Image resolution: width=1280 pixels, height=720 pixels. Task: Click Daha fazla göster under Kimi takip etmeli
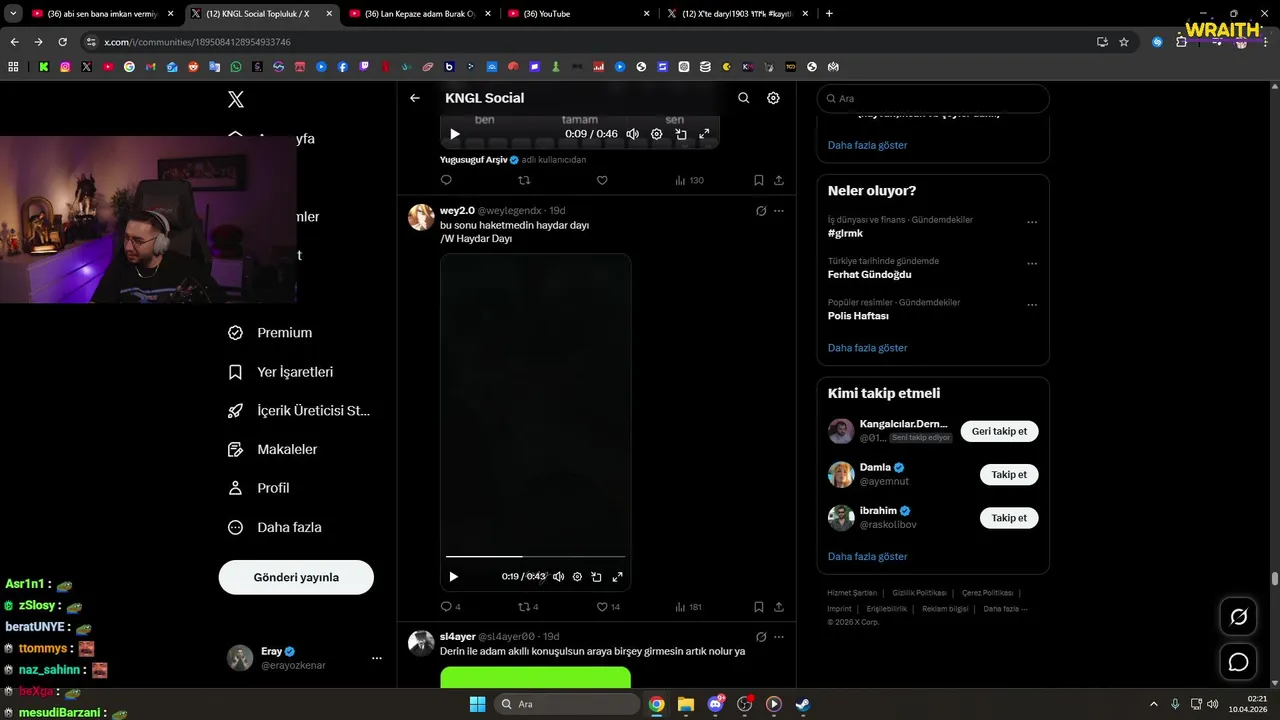[x=867, y=556]
